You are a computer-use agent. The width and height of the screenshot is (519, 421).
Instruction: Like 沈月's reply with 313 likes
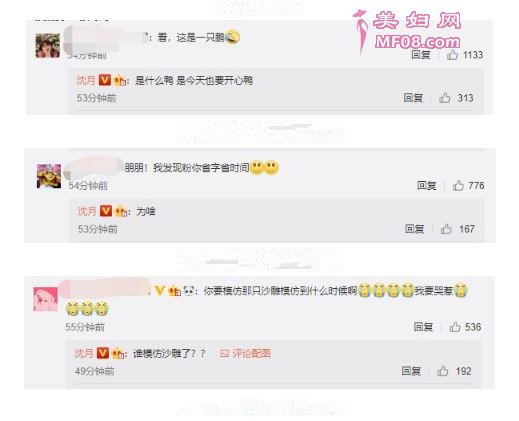pyautogui.click(x=445, y=98)
